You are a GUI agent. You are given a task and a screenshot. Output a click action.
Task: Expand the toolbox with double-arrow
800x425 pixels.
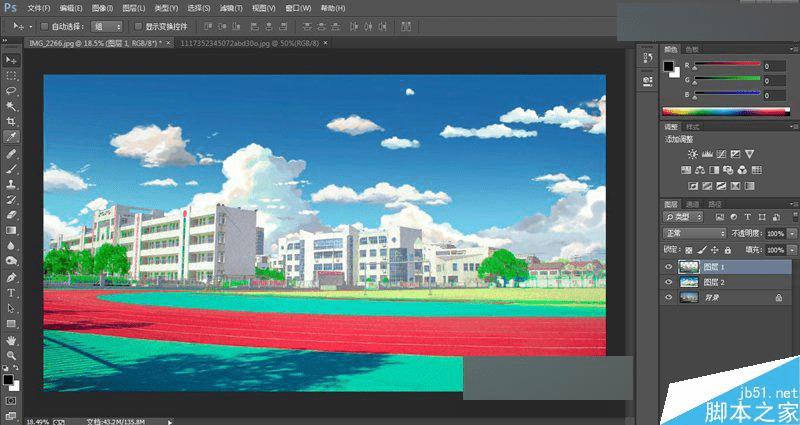coord(5,40)
